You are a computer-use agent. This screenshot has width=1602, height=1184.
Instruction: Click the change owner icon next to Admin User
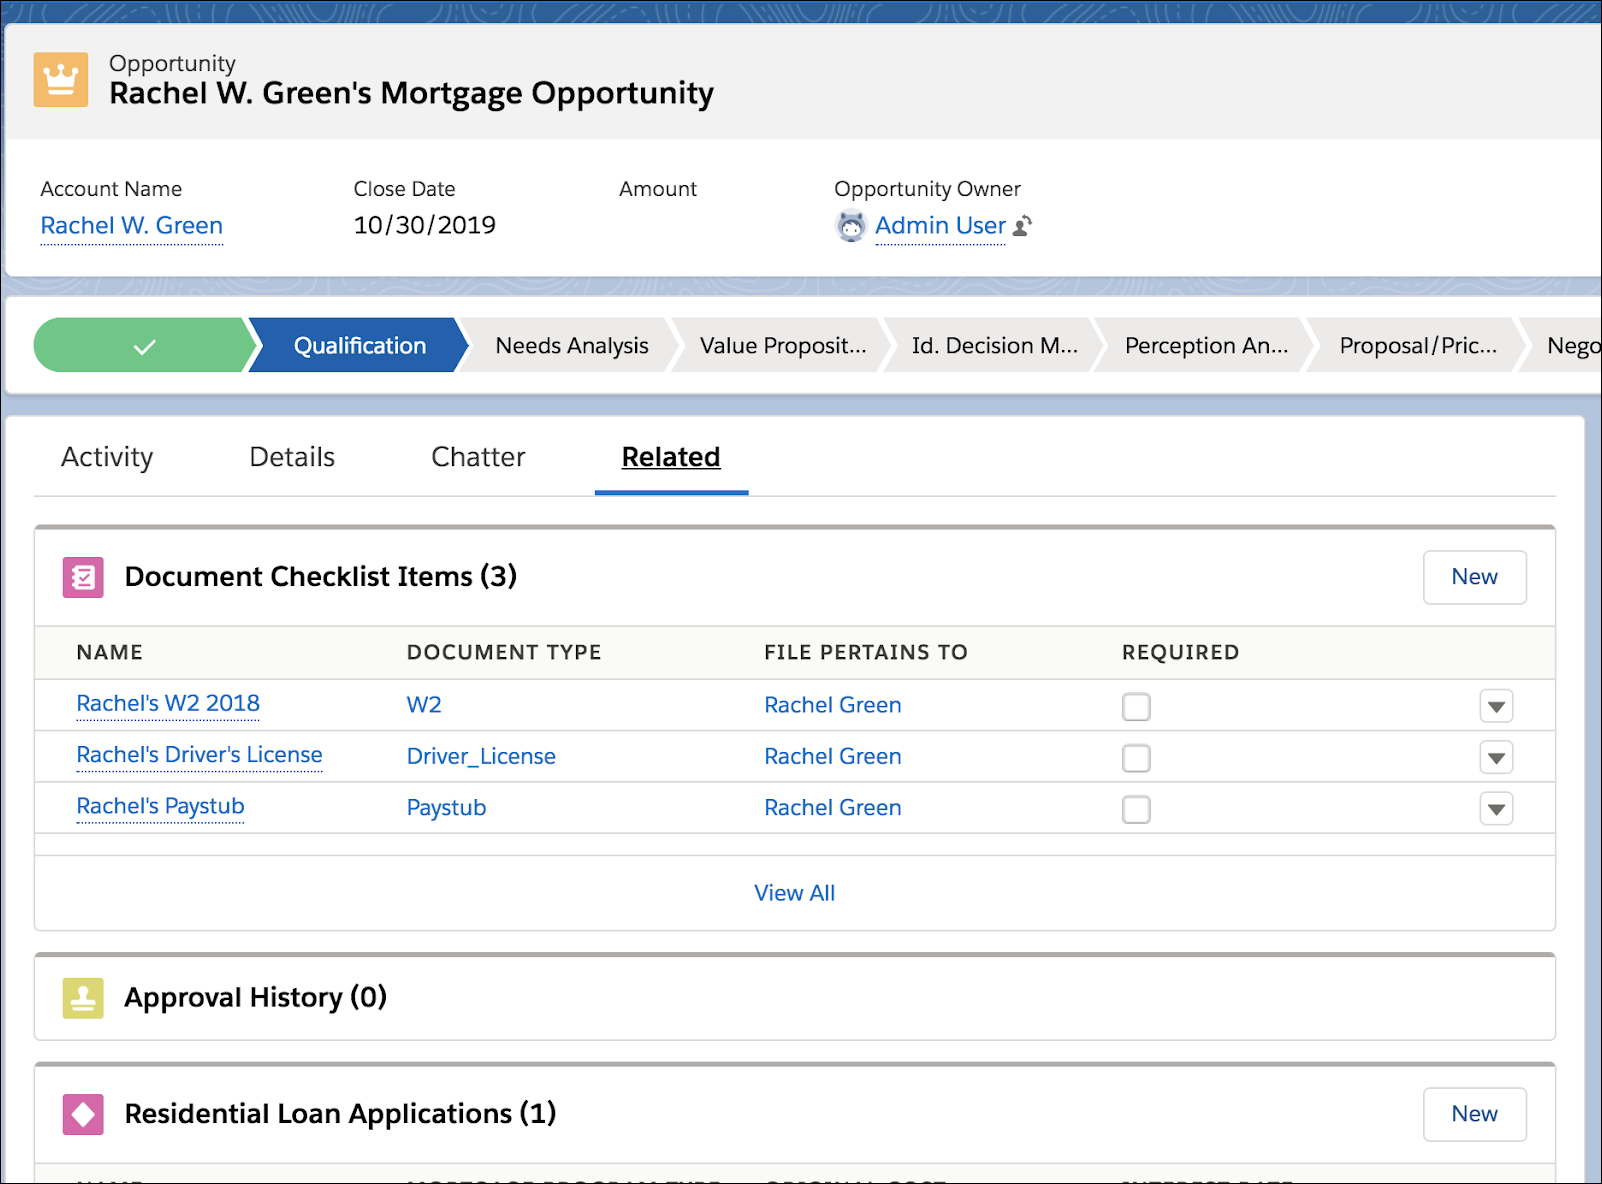[1022, 226]
